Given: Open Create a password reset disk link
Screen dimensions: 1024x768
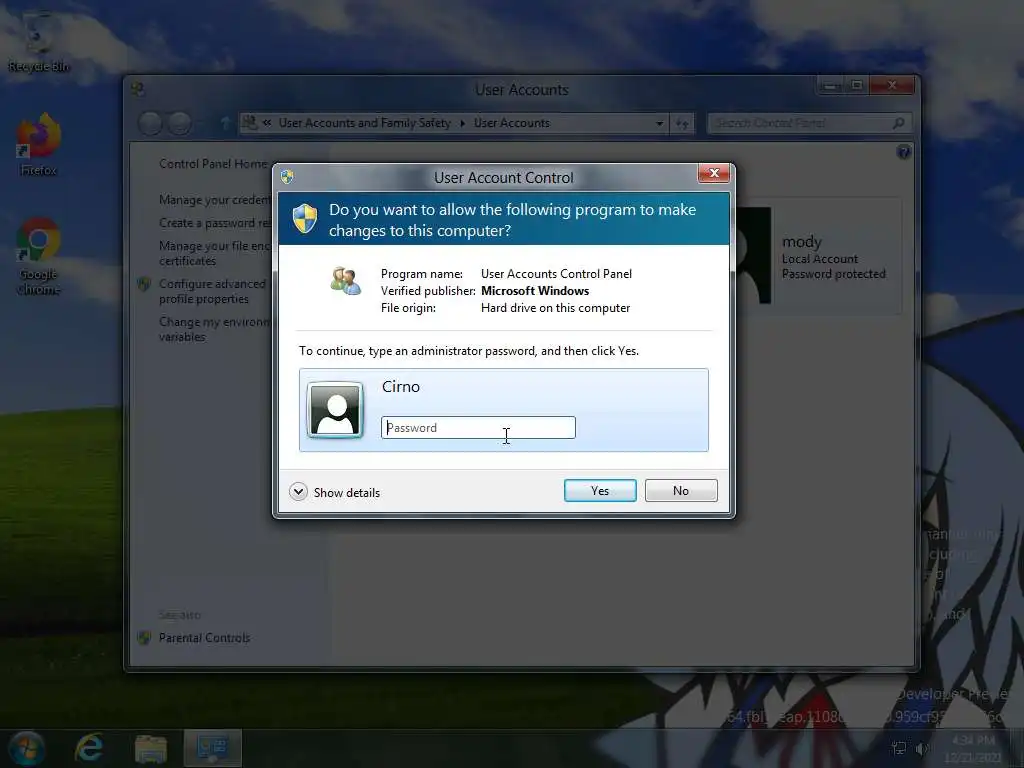Looking at the screenshot, I should click(215, 223).
